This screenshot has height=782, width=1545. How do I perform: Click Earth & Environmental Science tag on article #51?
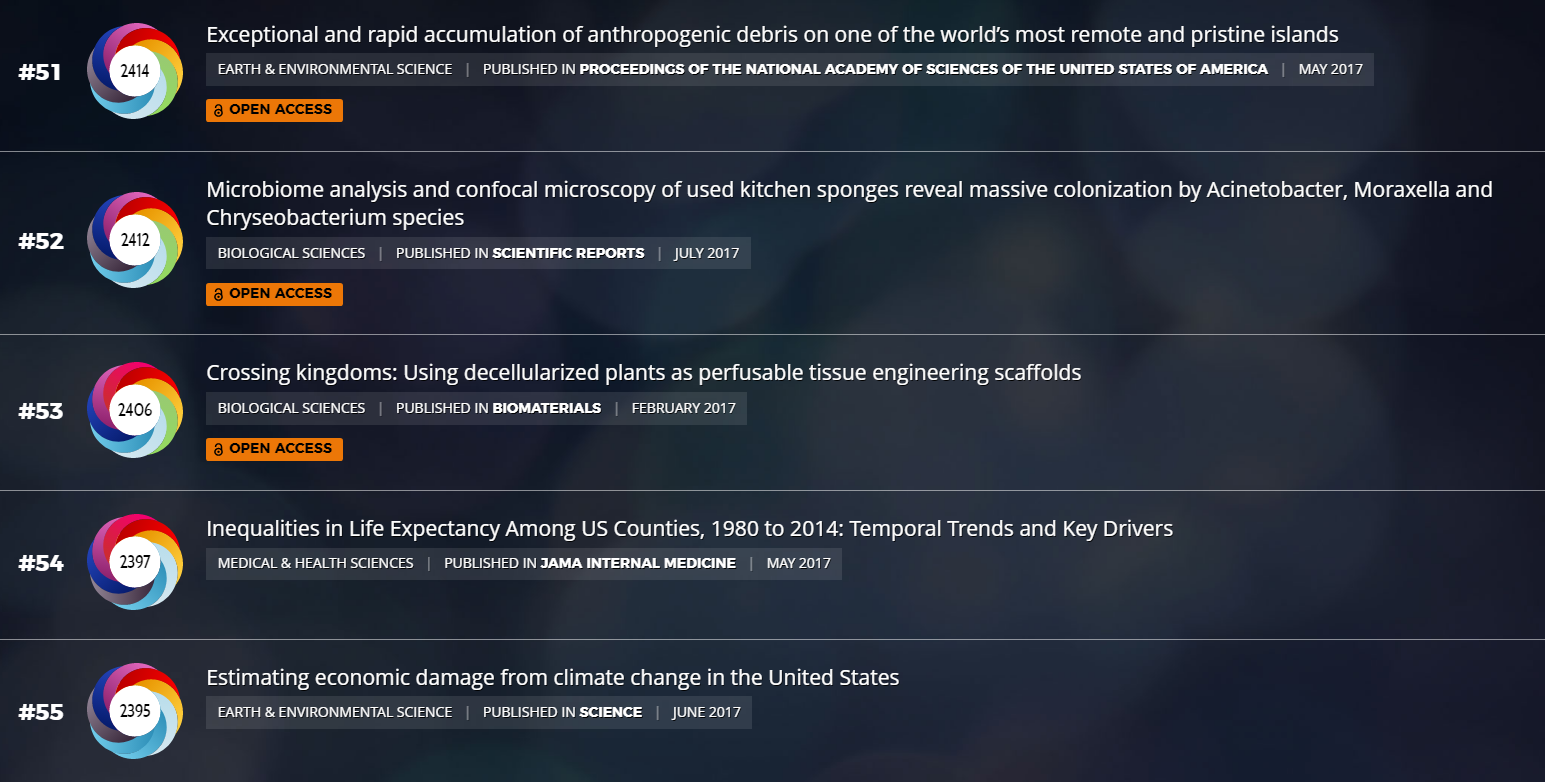coord(335,69)
